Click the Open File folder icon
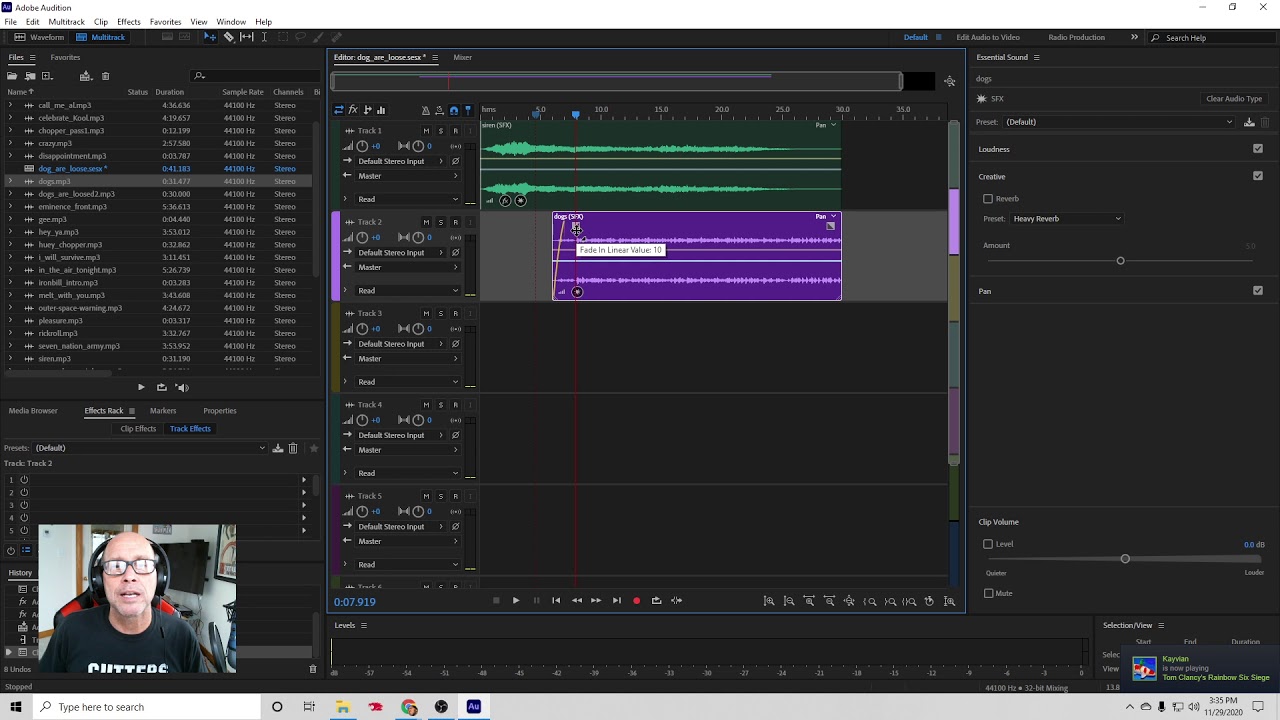 point(14,76)
